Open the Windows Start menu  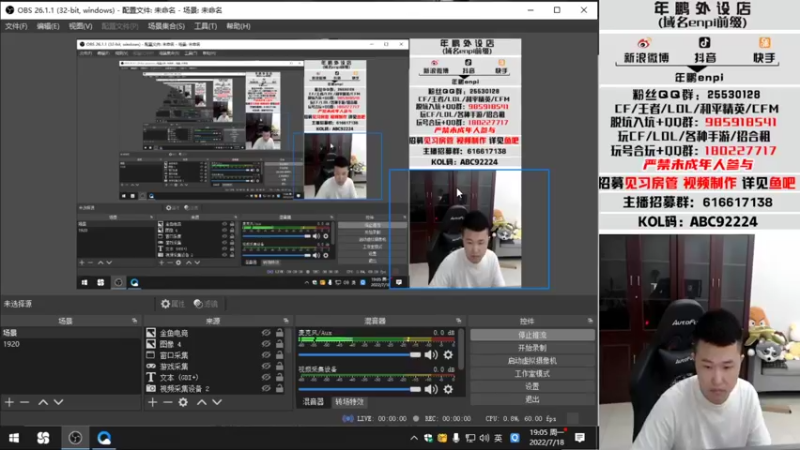click(14, 438)
